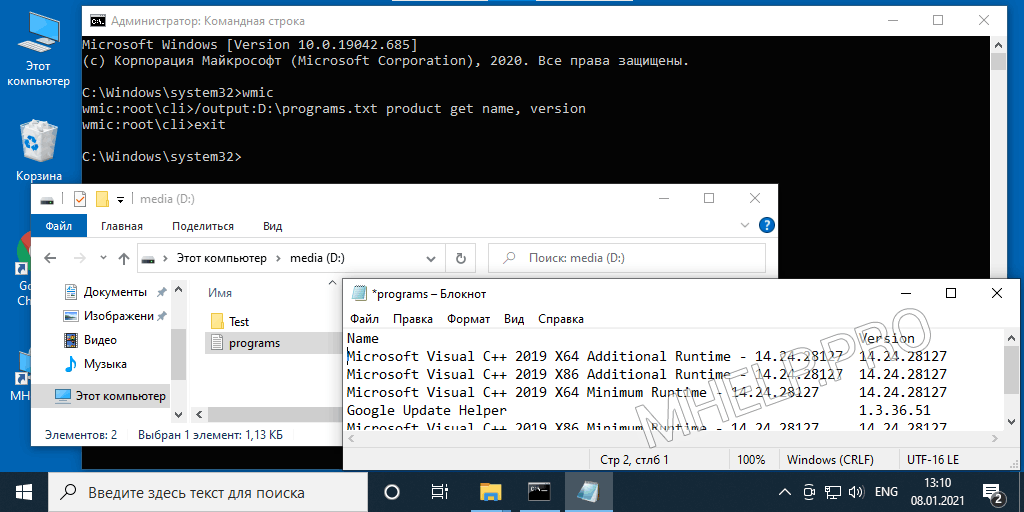Open the clock showing 13:10
The height and width of the screenshot is (512, 1024).
point(938,492)
